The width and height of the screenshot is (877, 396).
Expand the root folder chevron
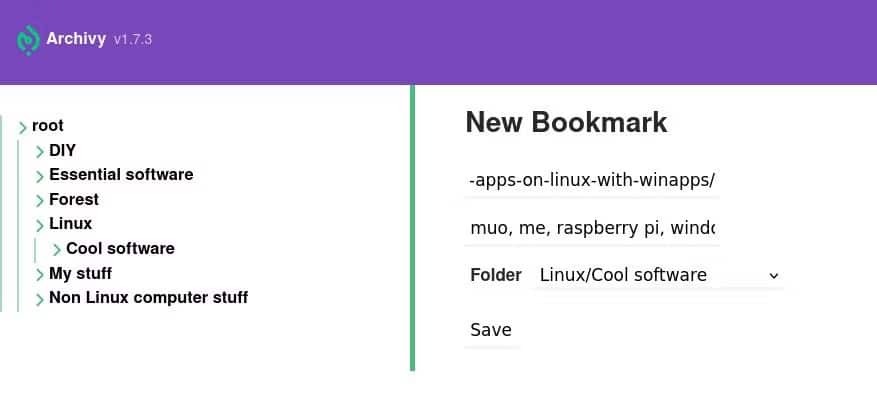pos(22,128)
